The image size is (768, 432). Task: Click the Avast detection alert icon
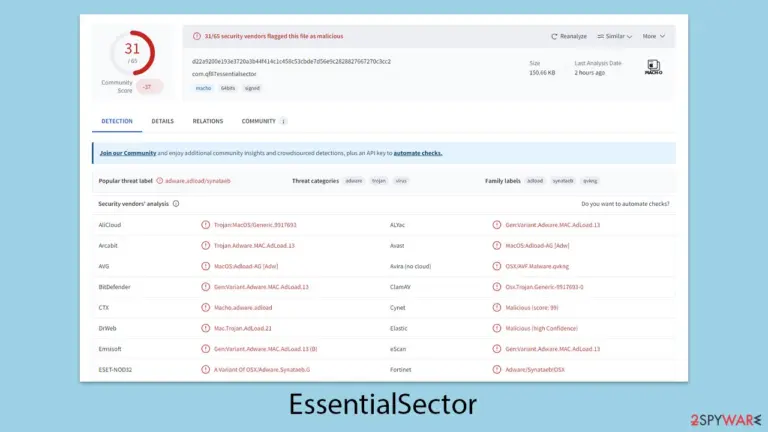497,245
